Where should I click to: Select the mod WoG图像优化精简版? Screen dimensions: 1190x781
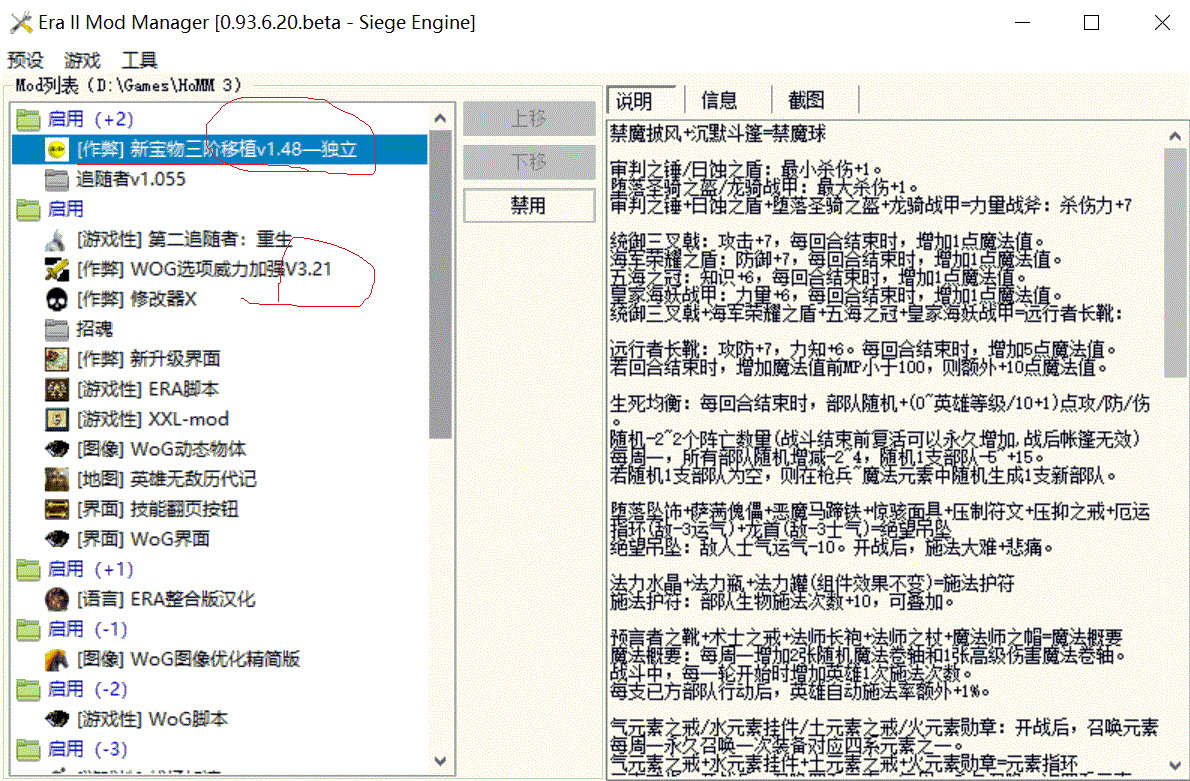[188, 660]
